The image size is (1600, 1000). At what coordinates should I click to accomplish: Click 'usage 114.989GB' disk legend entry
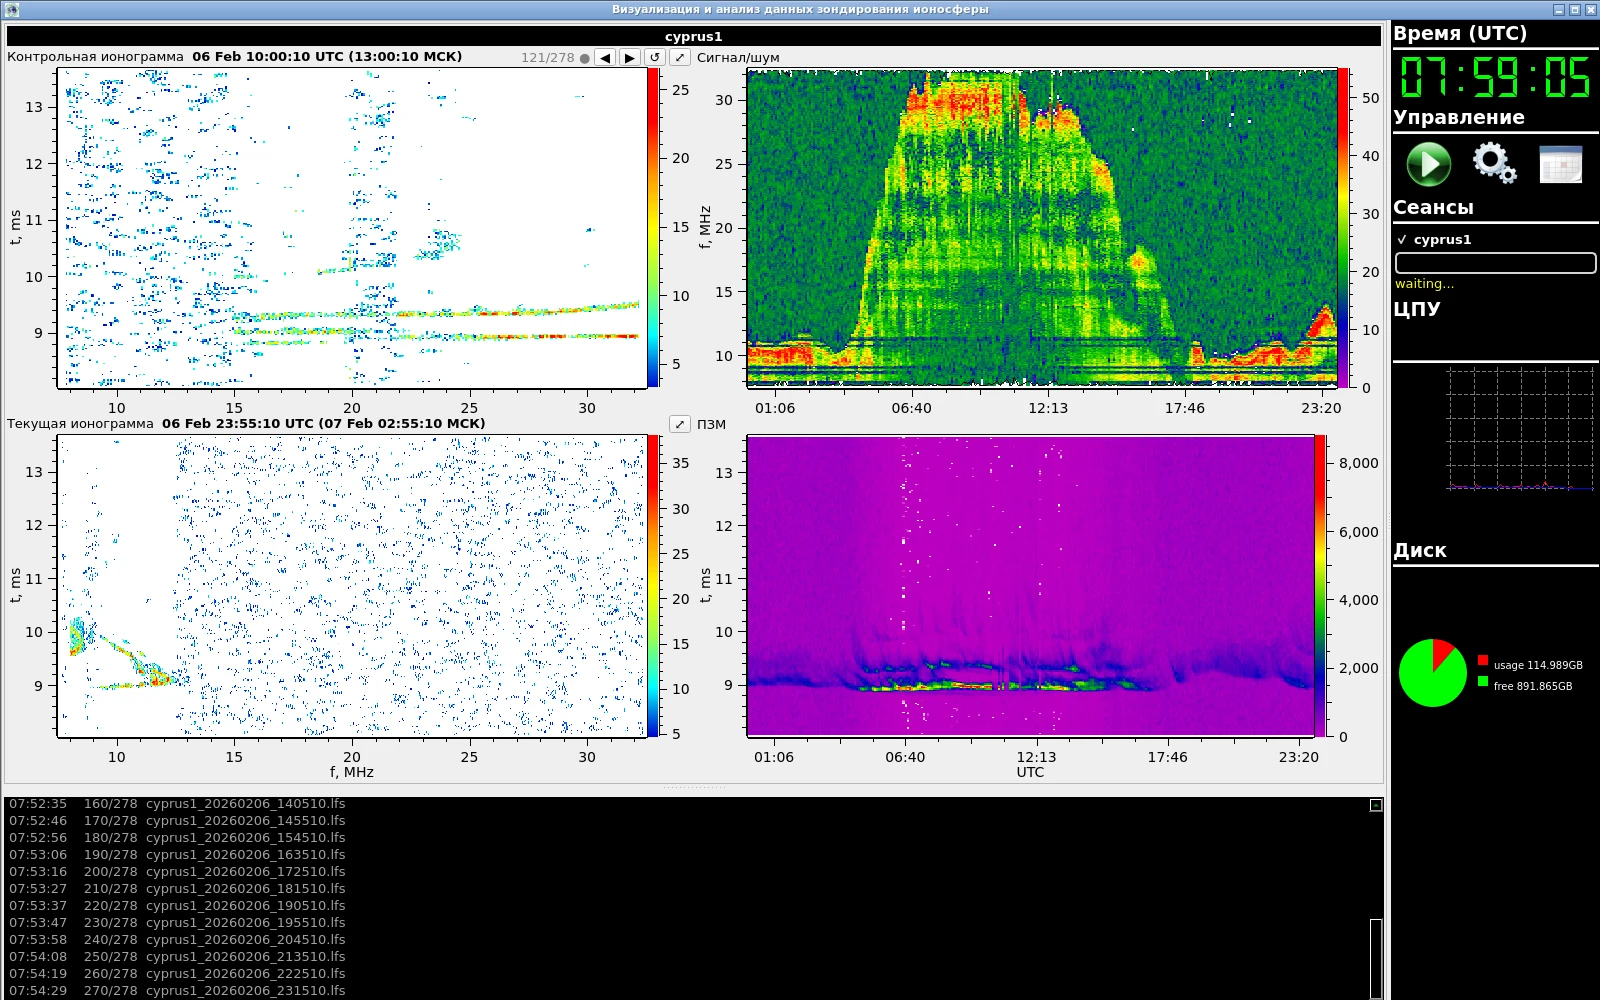click(1538, 665)
